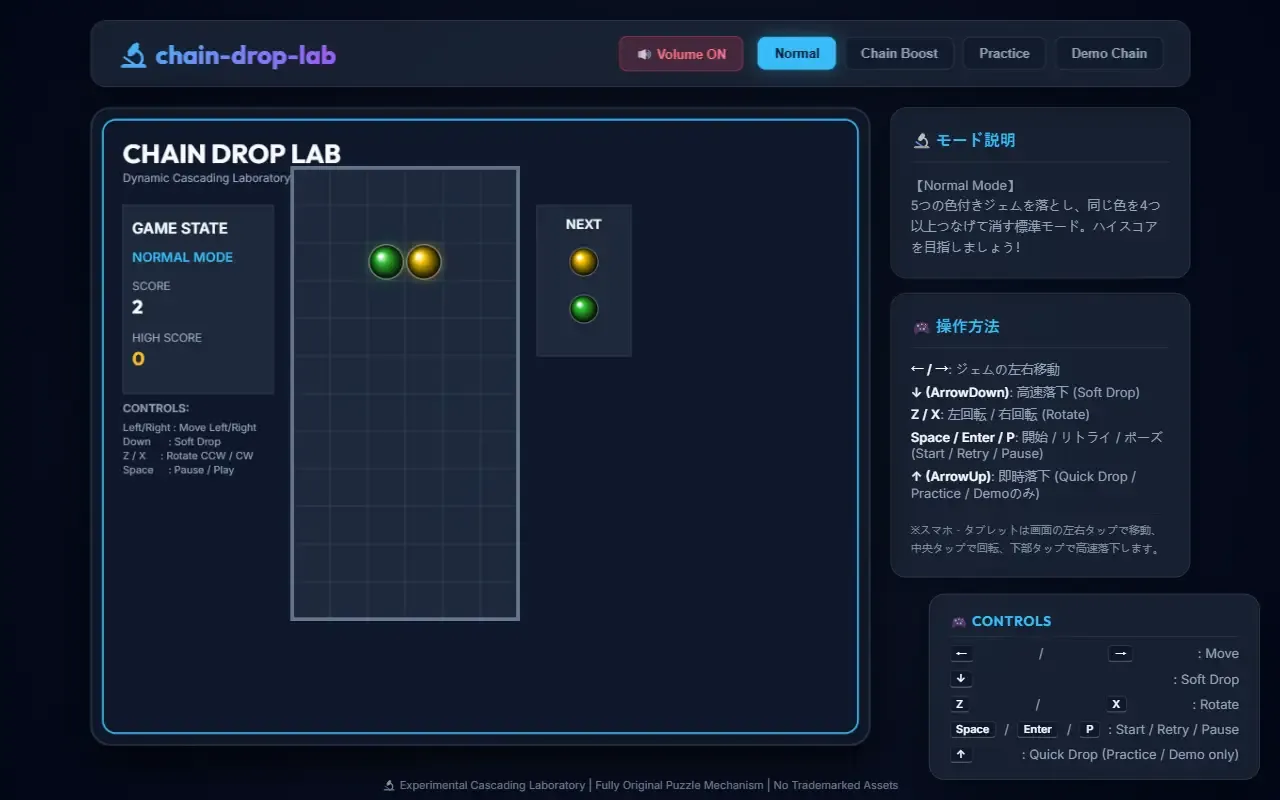Screen dimensions: 1280x800
Task: Click the SCORE value 2
Action: [x=138, y=307]
